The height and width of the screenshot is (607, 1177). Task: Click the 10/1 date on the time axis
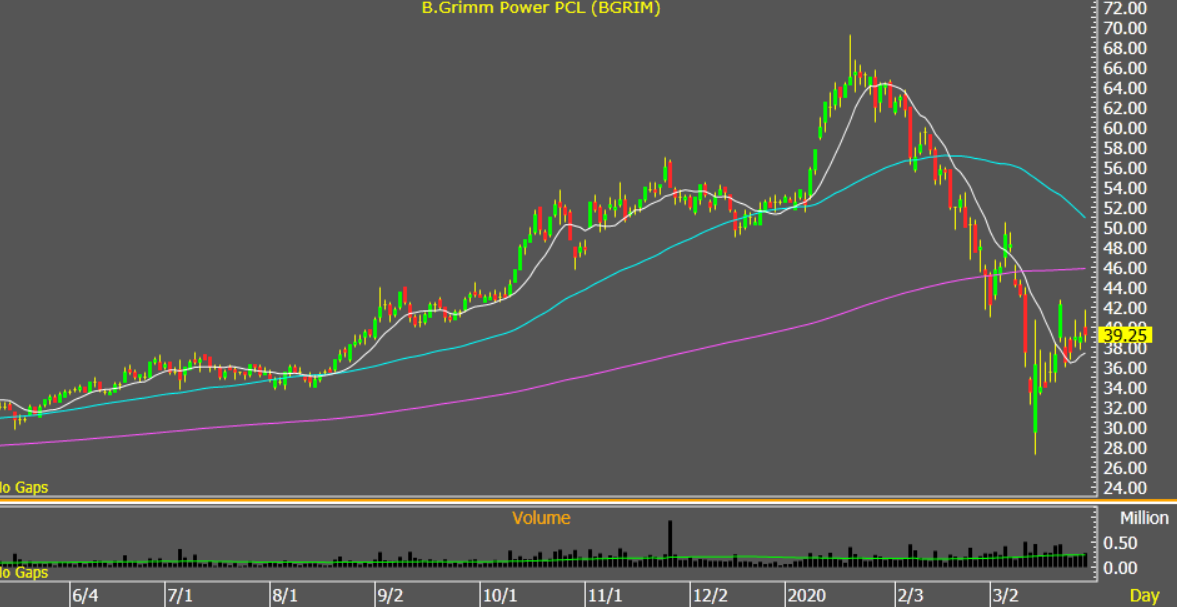pyautogui.click(x=500, y=596)
